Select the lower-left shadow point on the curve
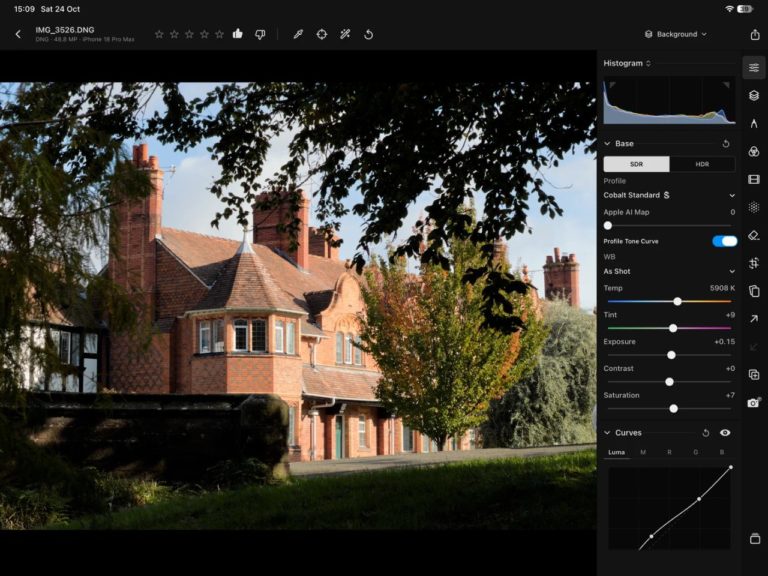768x576 pixels. pyautogui.click(x=651, y=536)
